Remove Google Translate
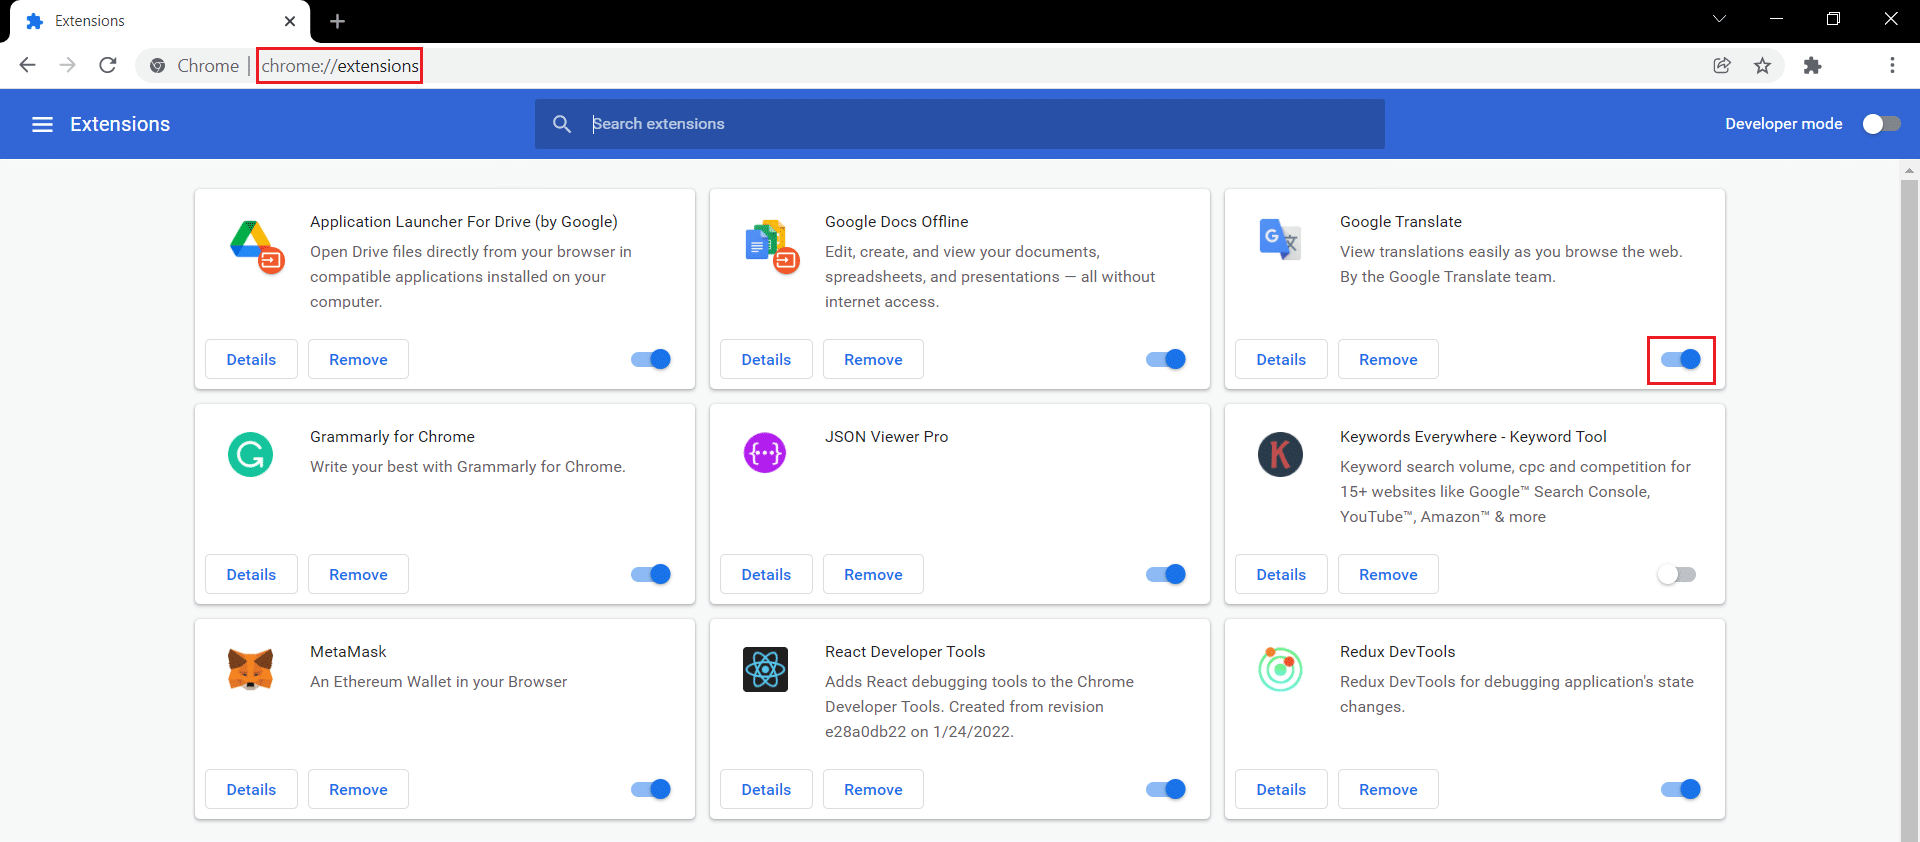 1388,359
